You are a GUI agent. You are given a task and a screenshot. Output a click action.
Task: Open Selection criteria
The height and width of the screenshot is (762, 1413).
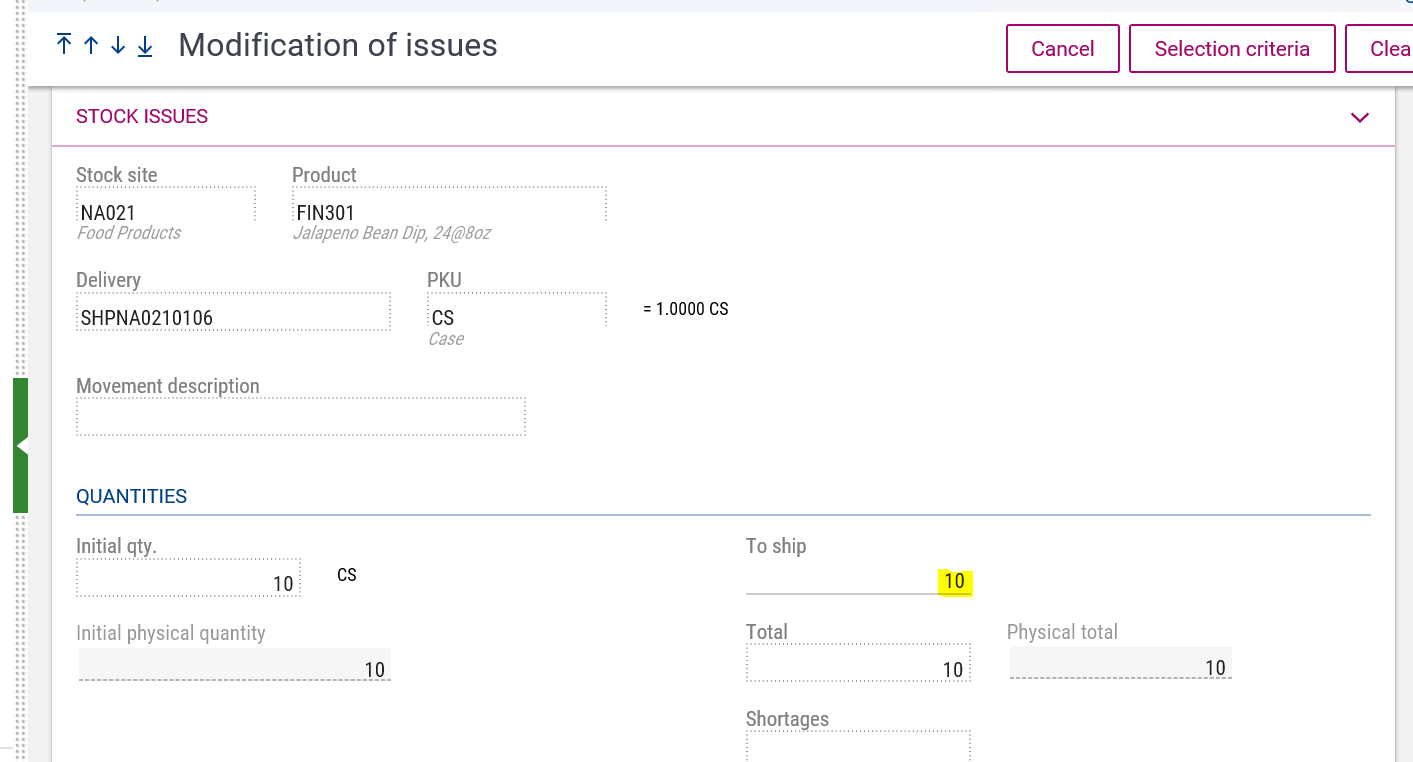click(x=1231, y=49)
